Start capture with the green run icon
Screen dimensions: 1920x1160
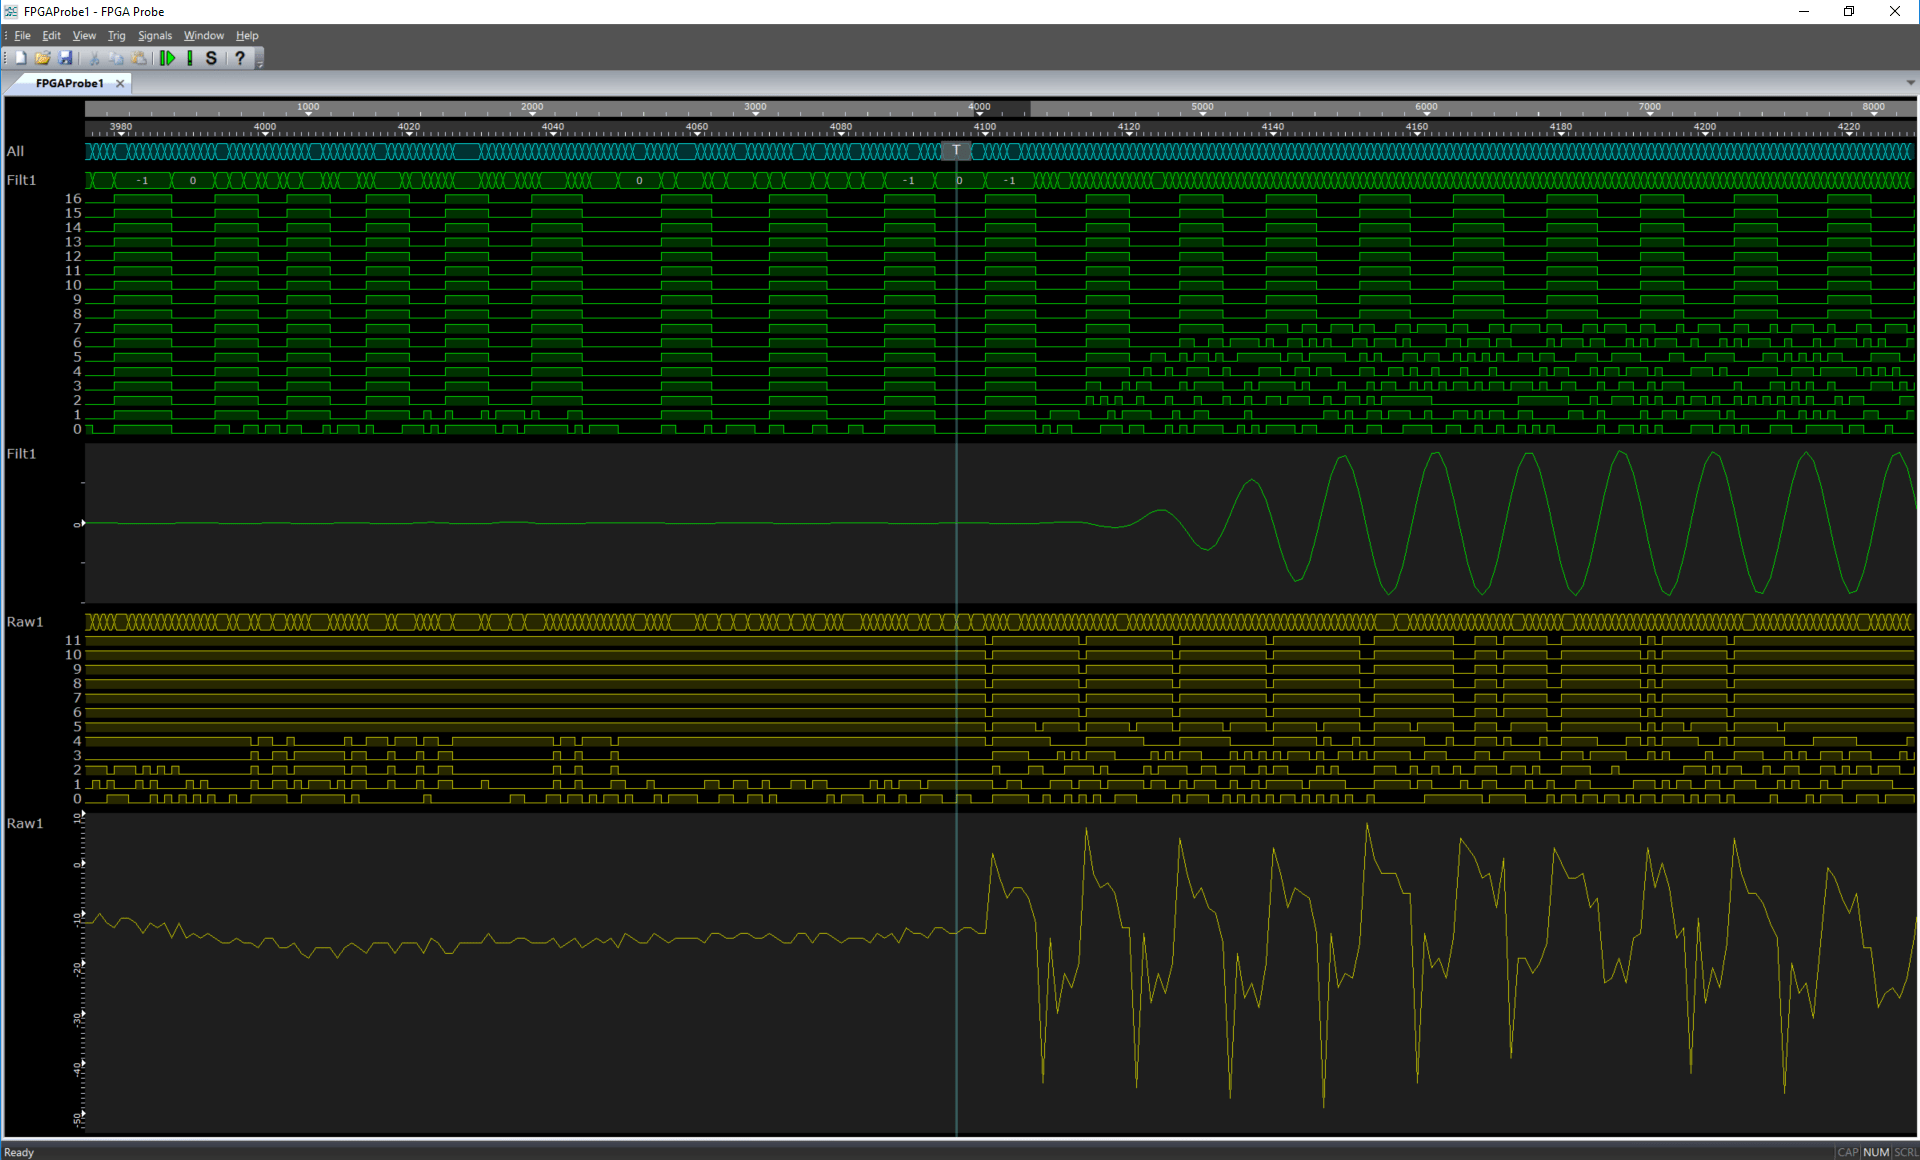pyautogui.click(x=167, y=57)
